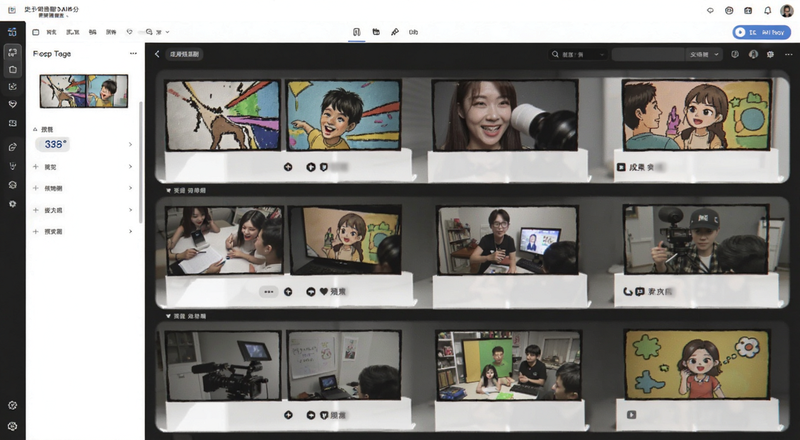Open the ellipsis button under the women-at-table card
Screen dimensions: 800x440
269,291
